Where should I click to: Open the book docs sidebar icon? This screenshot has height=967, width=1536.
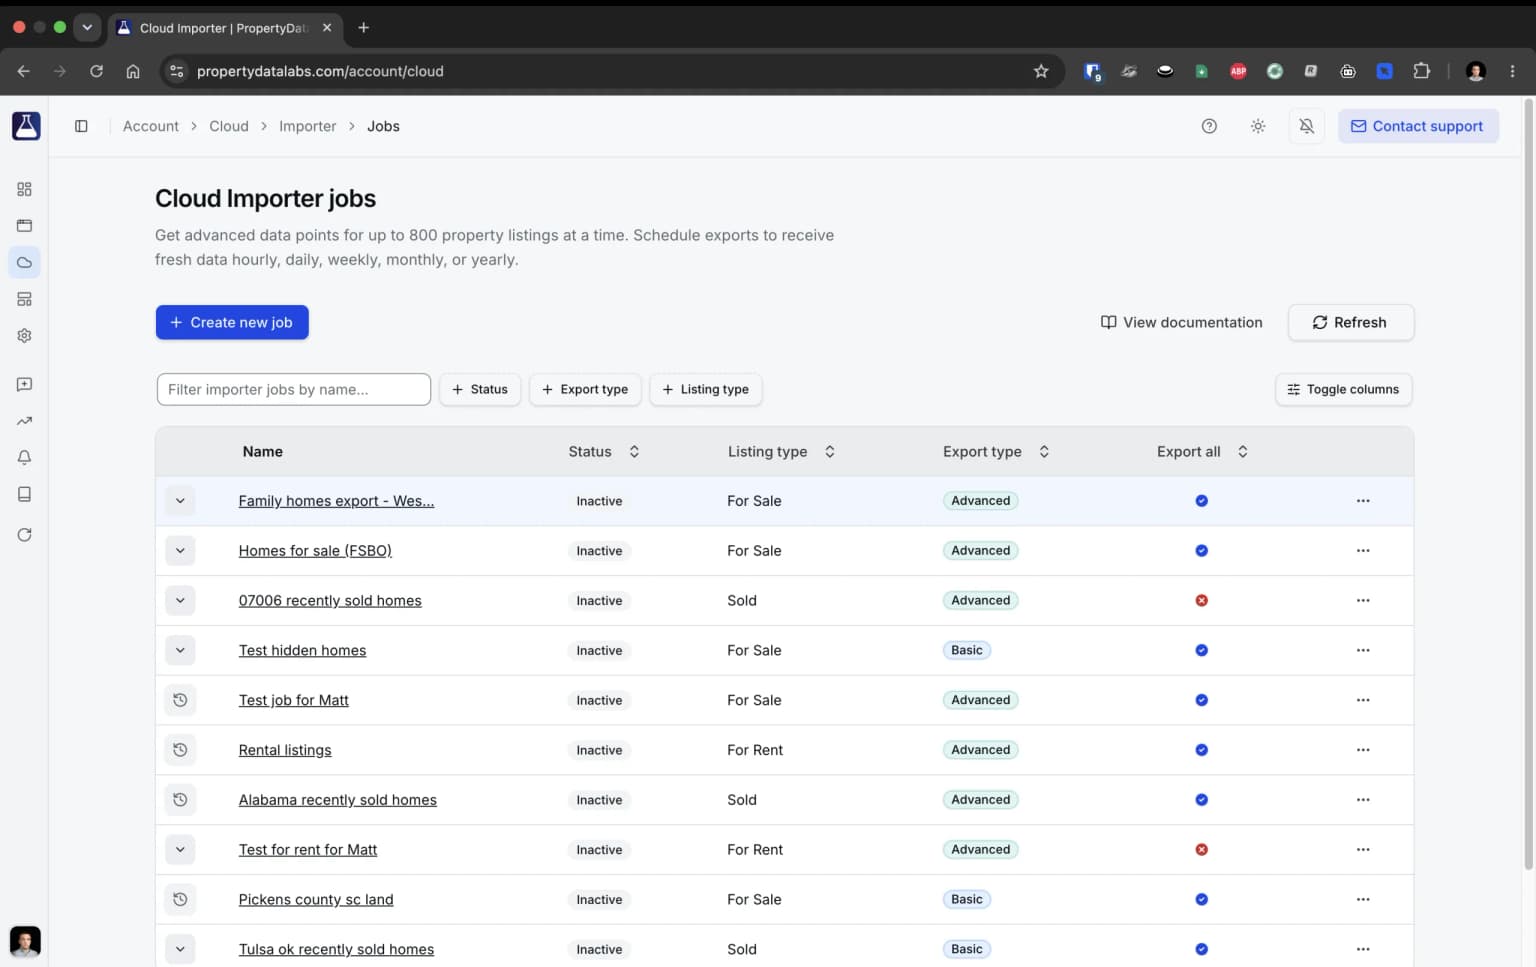click(24, 494)
